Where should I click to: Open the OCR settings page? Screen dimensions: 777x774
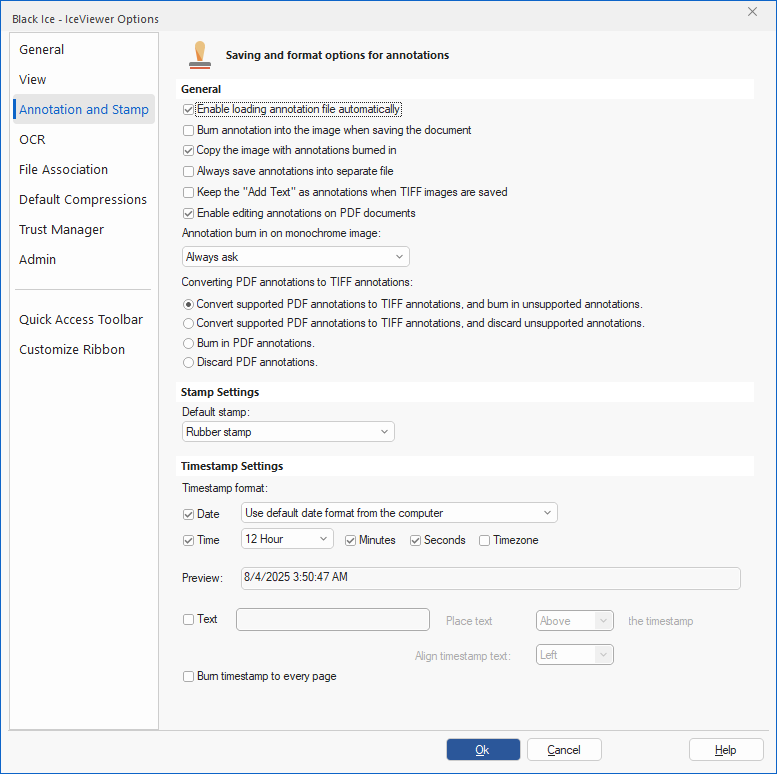(x=32, y=139)
